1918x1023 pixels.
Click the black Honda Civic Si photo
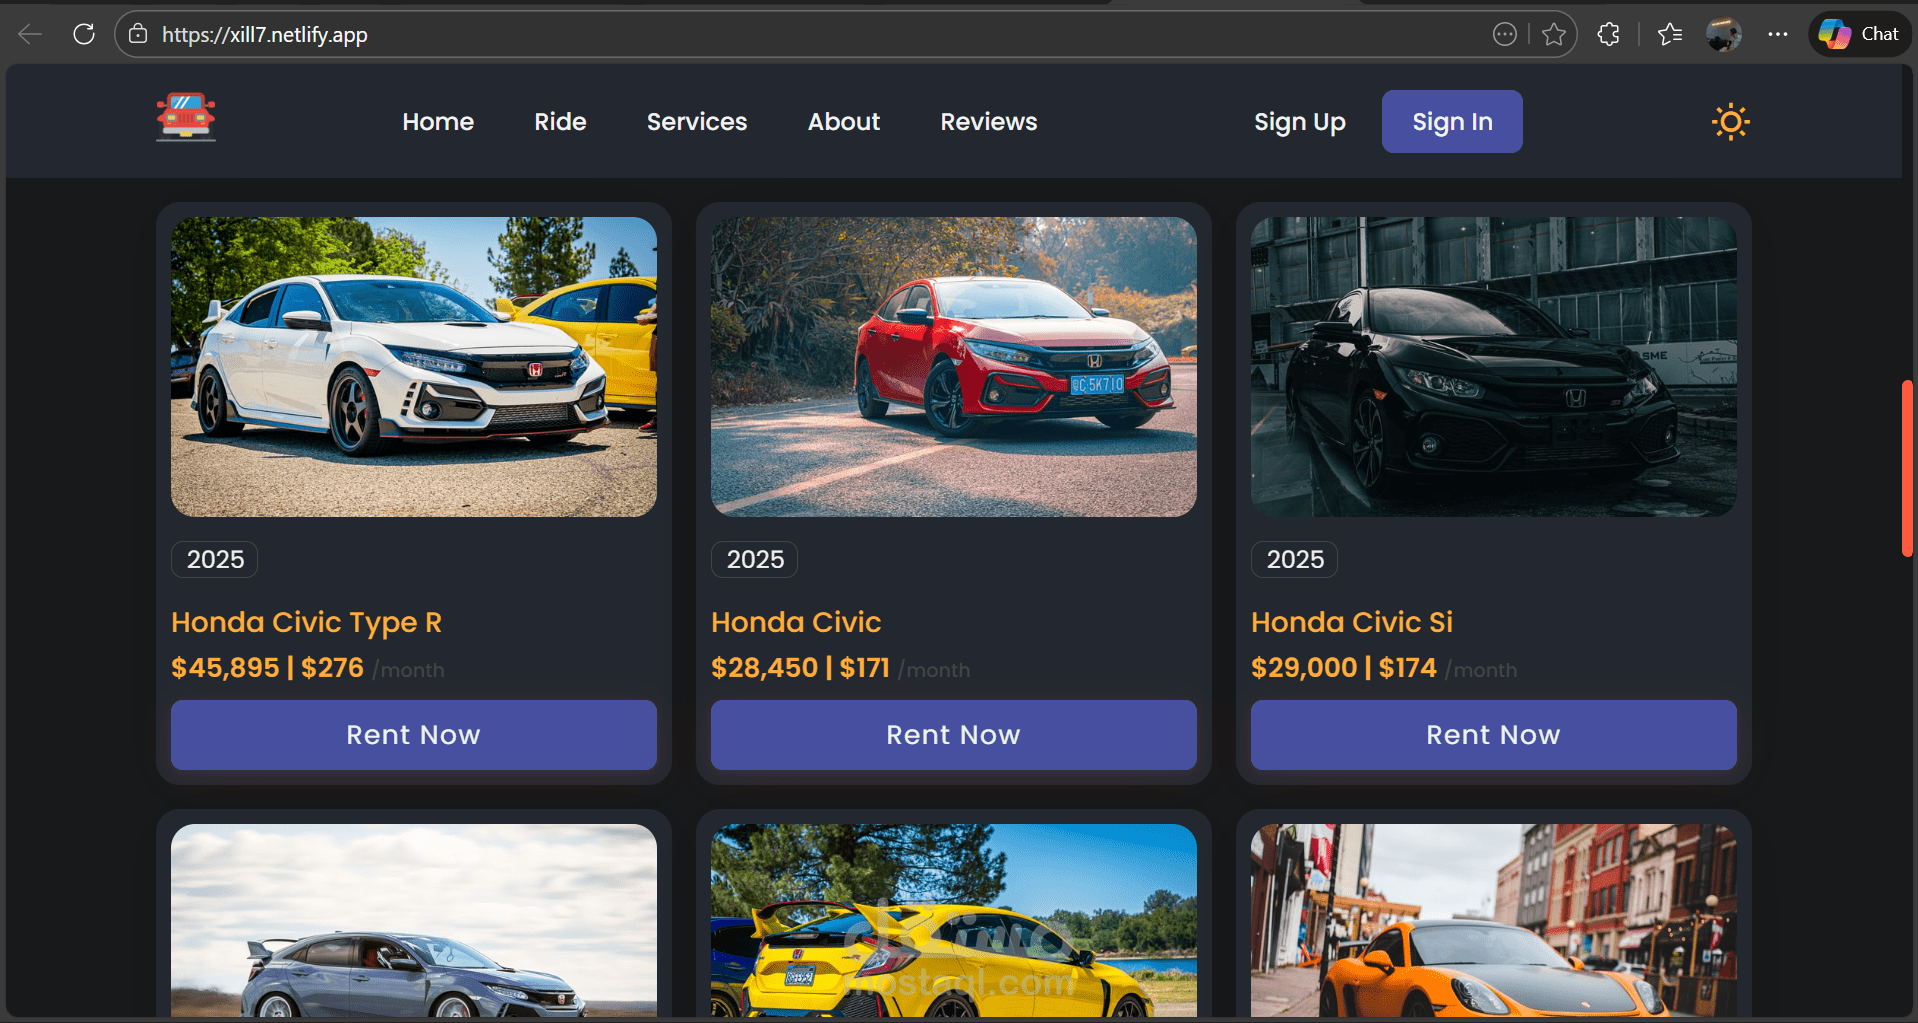[x=1494, y=367]
